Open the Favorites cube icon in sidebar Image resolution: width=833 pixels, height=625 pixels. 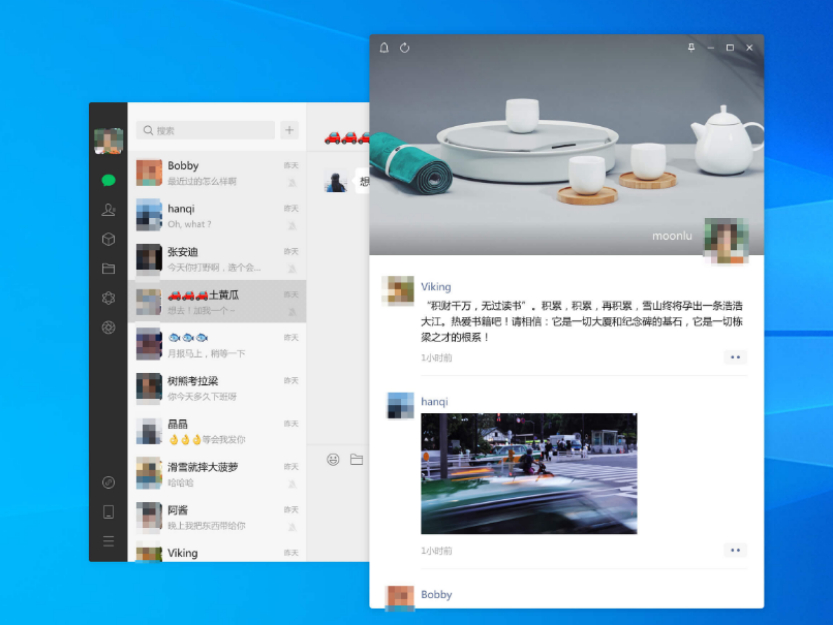click(x=108, y=239)
